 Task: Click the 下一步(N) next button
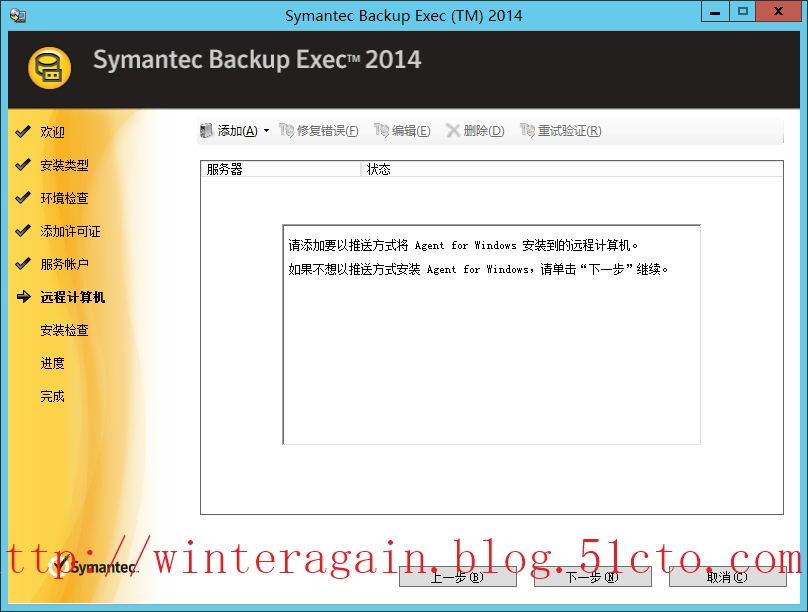(593, 576)
